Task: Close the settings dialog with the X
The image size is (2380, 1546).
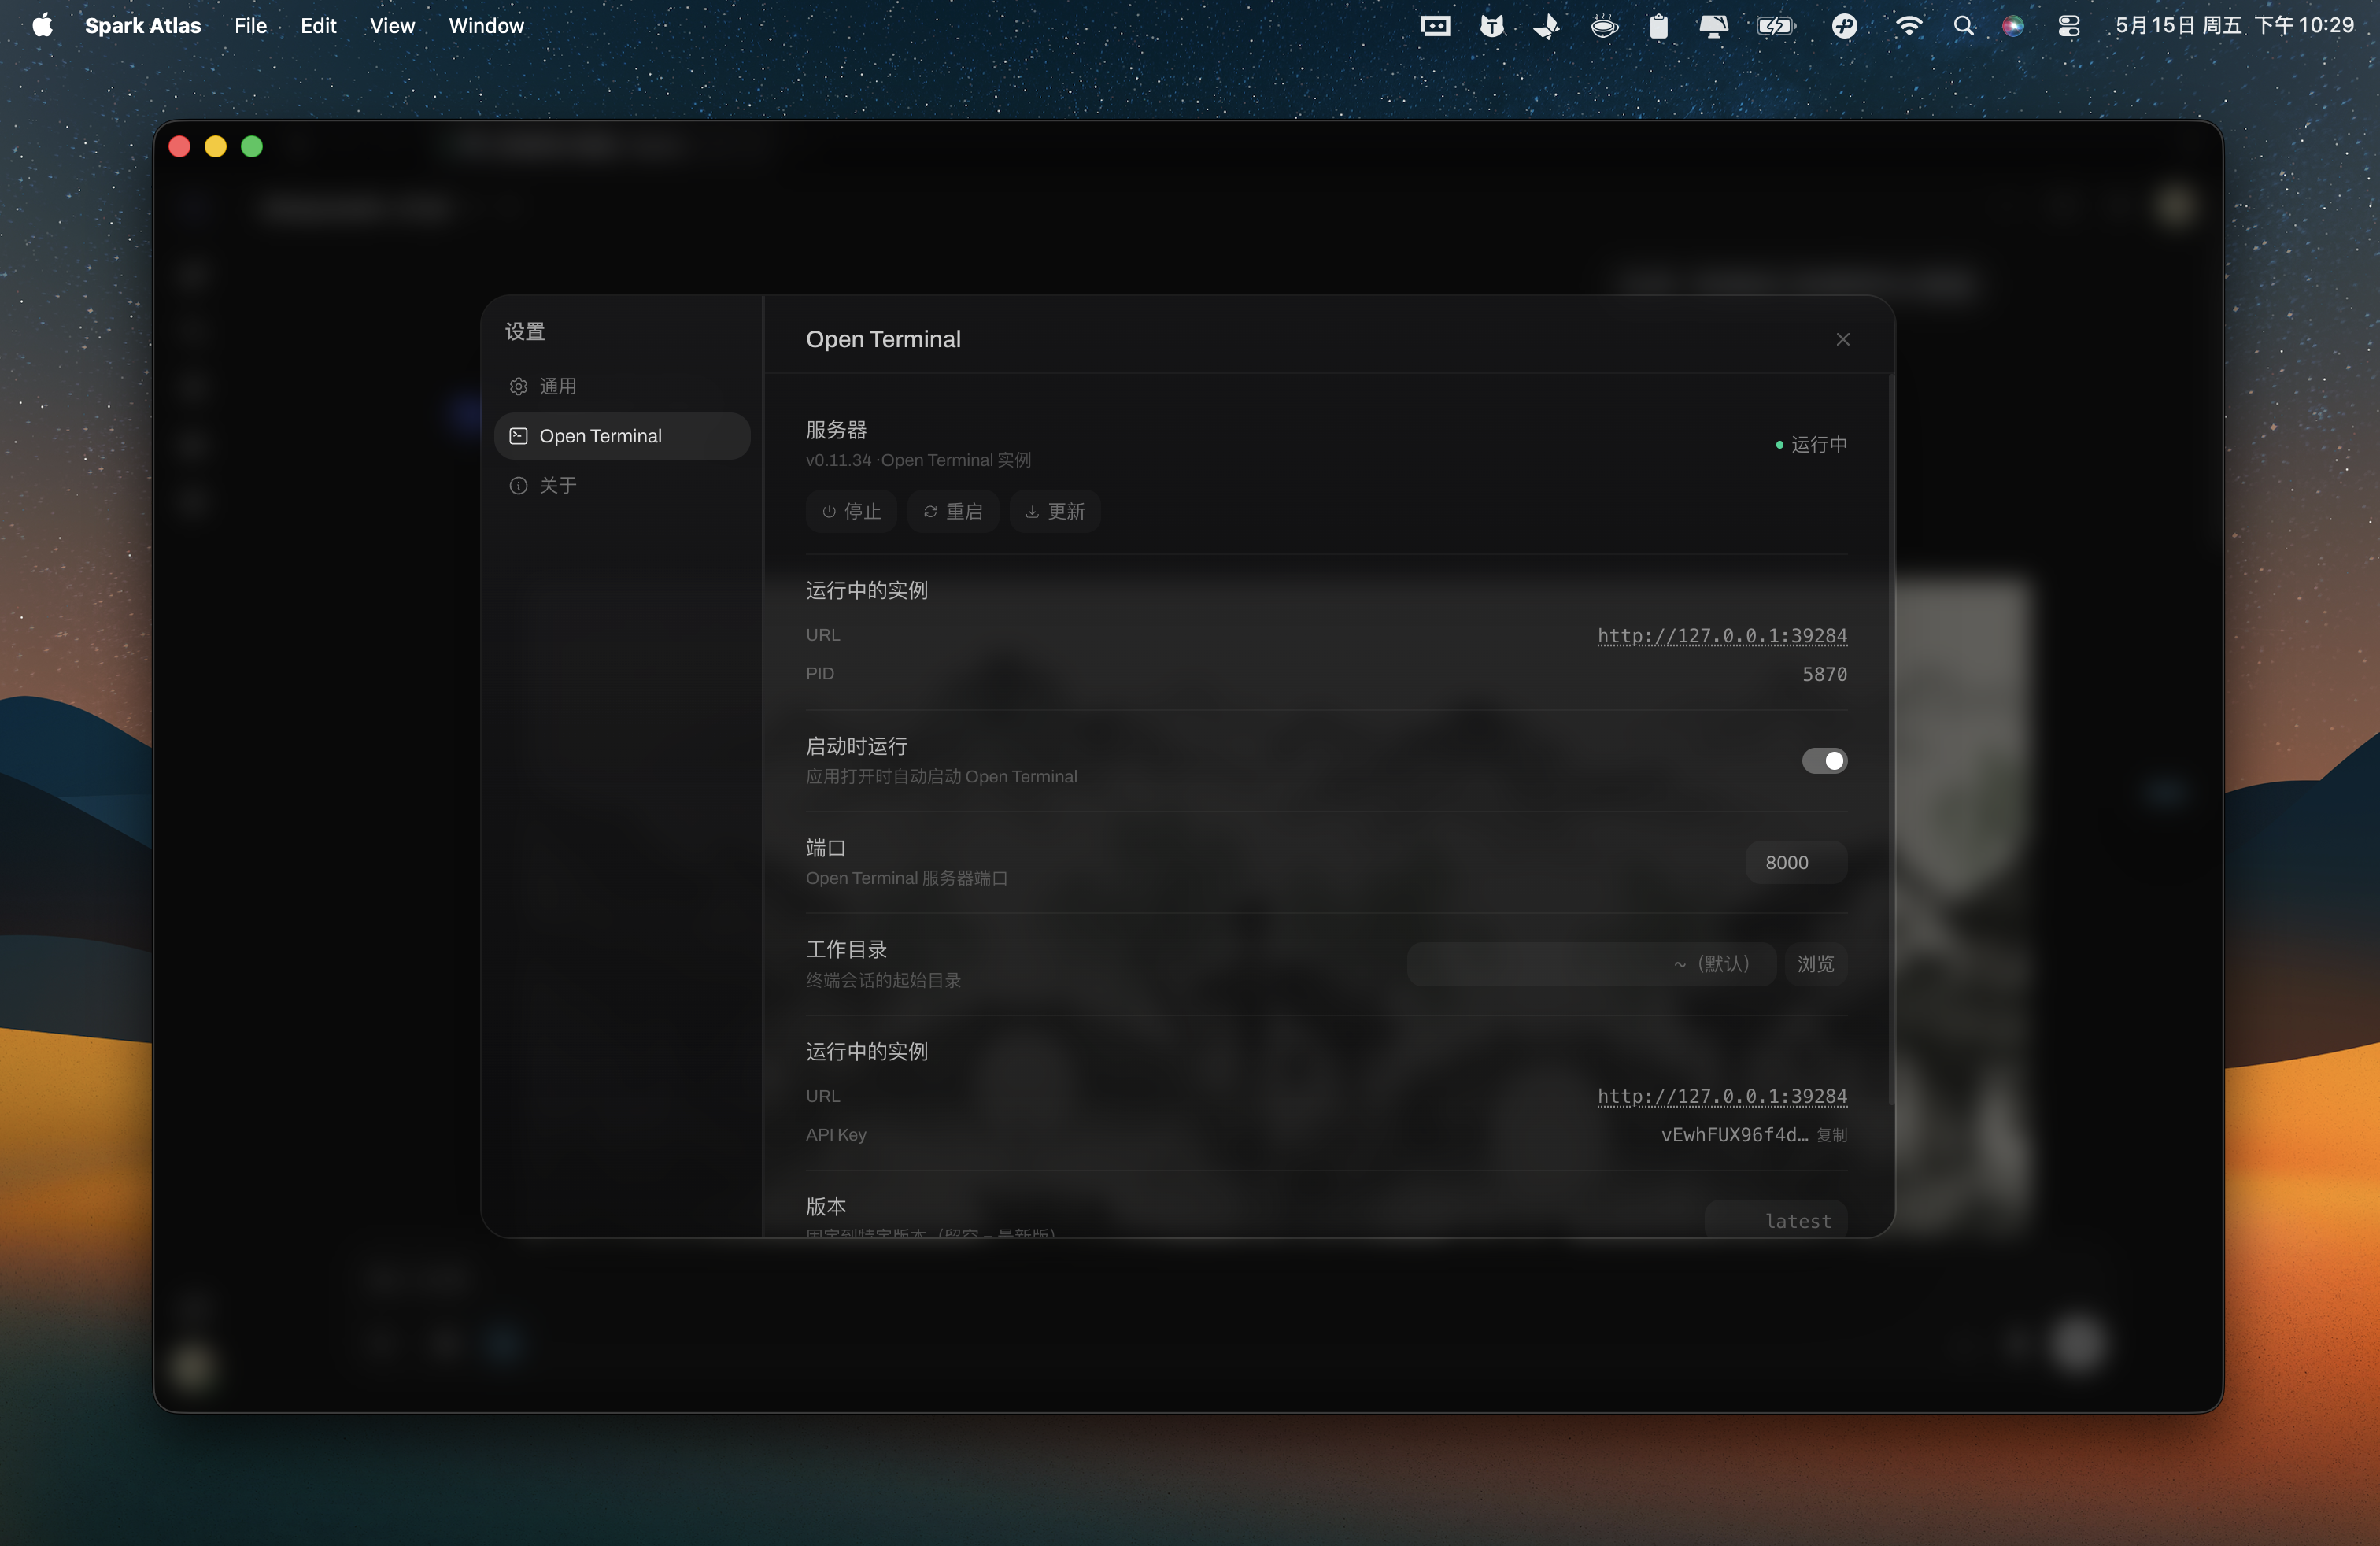Action: (1843, 340)
